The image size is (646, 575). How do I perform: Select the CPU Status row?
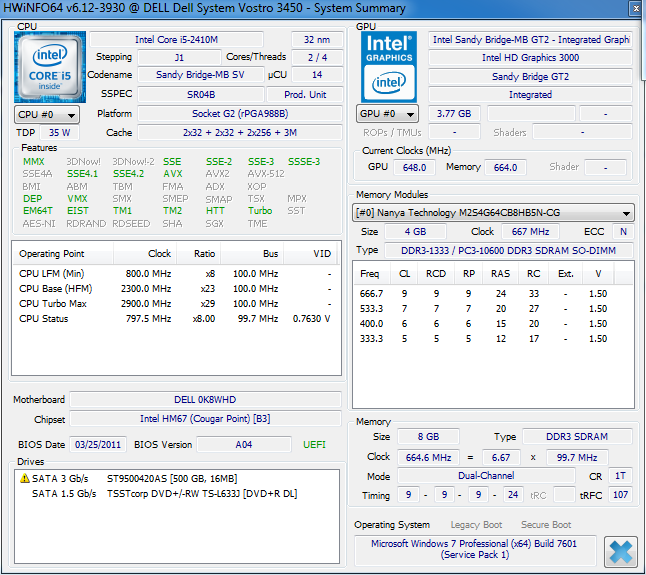click(x=176, y=318)
